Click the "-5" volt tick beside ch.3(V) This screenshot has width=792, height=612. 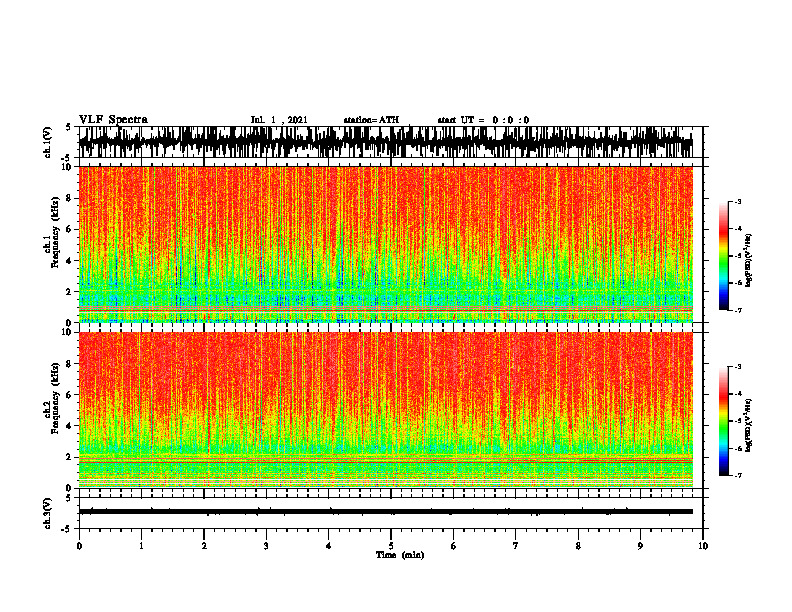coord(67,529)
